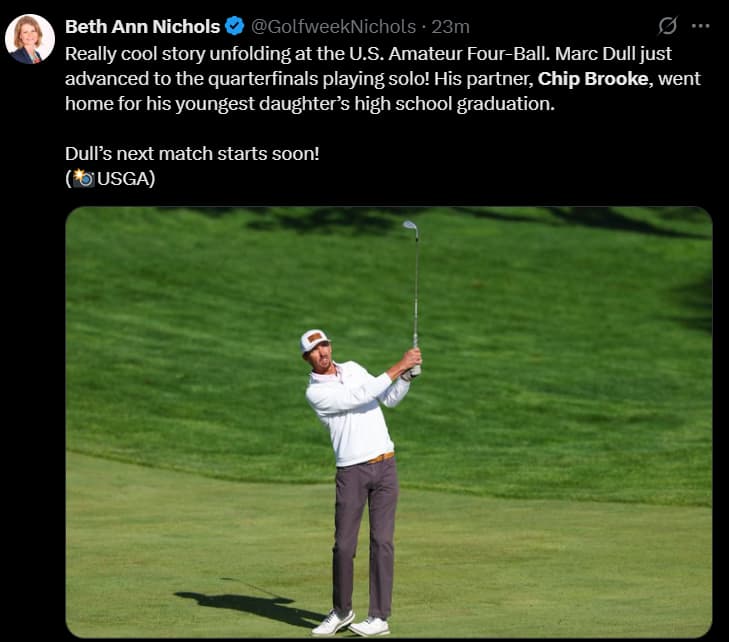Click the 23m timestamp

pos(450,26)
